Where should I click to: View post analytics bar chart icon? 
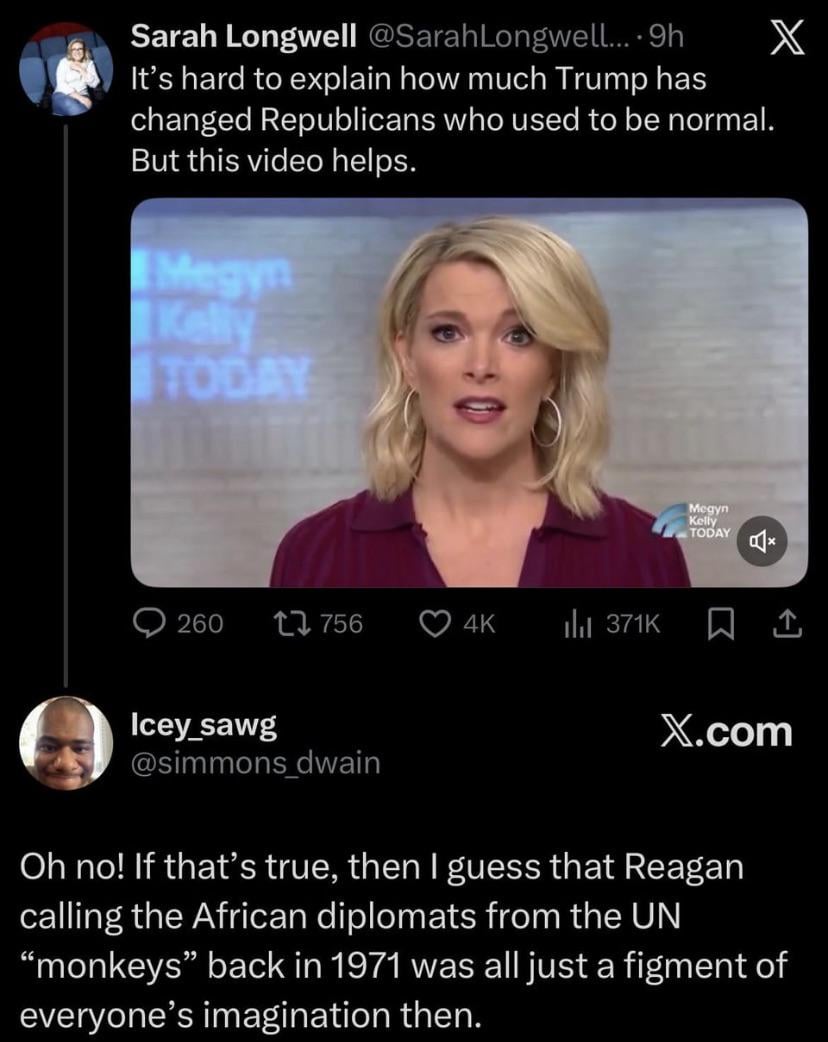pos(578,624)
